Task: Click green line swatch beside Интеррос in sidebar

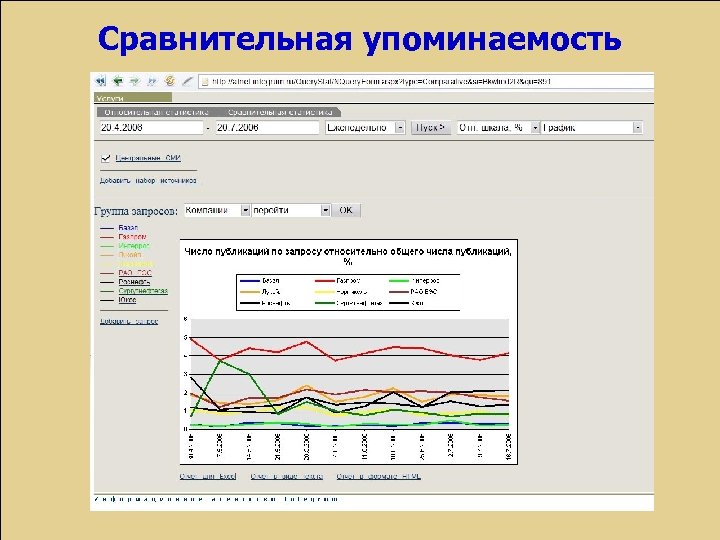Action: pyautogui.click(x=107, y=246)
